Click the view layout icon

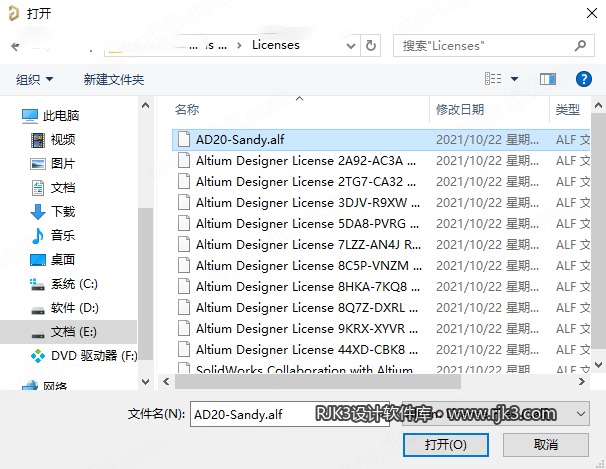tap(493, 79)
